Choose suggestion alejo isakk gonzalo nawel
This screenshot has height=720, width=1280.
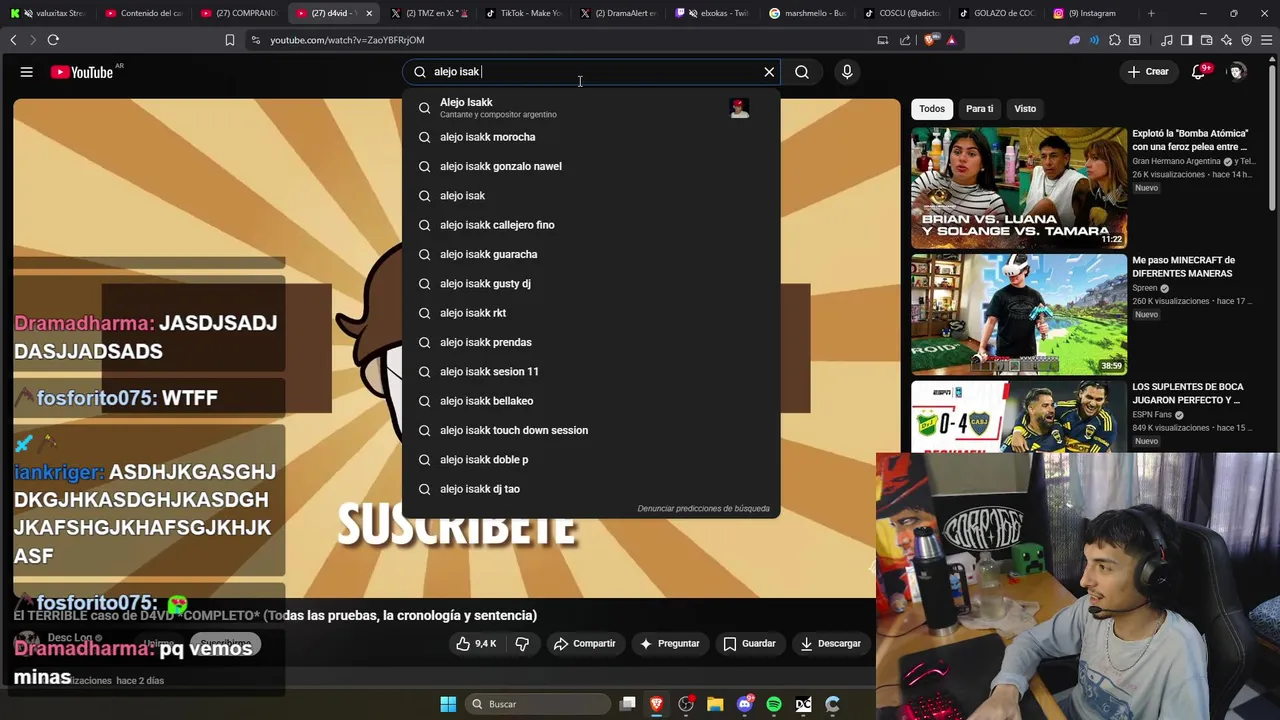tap(590, 166)
